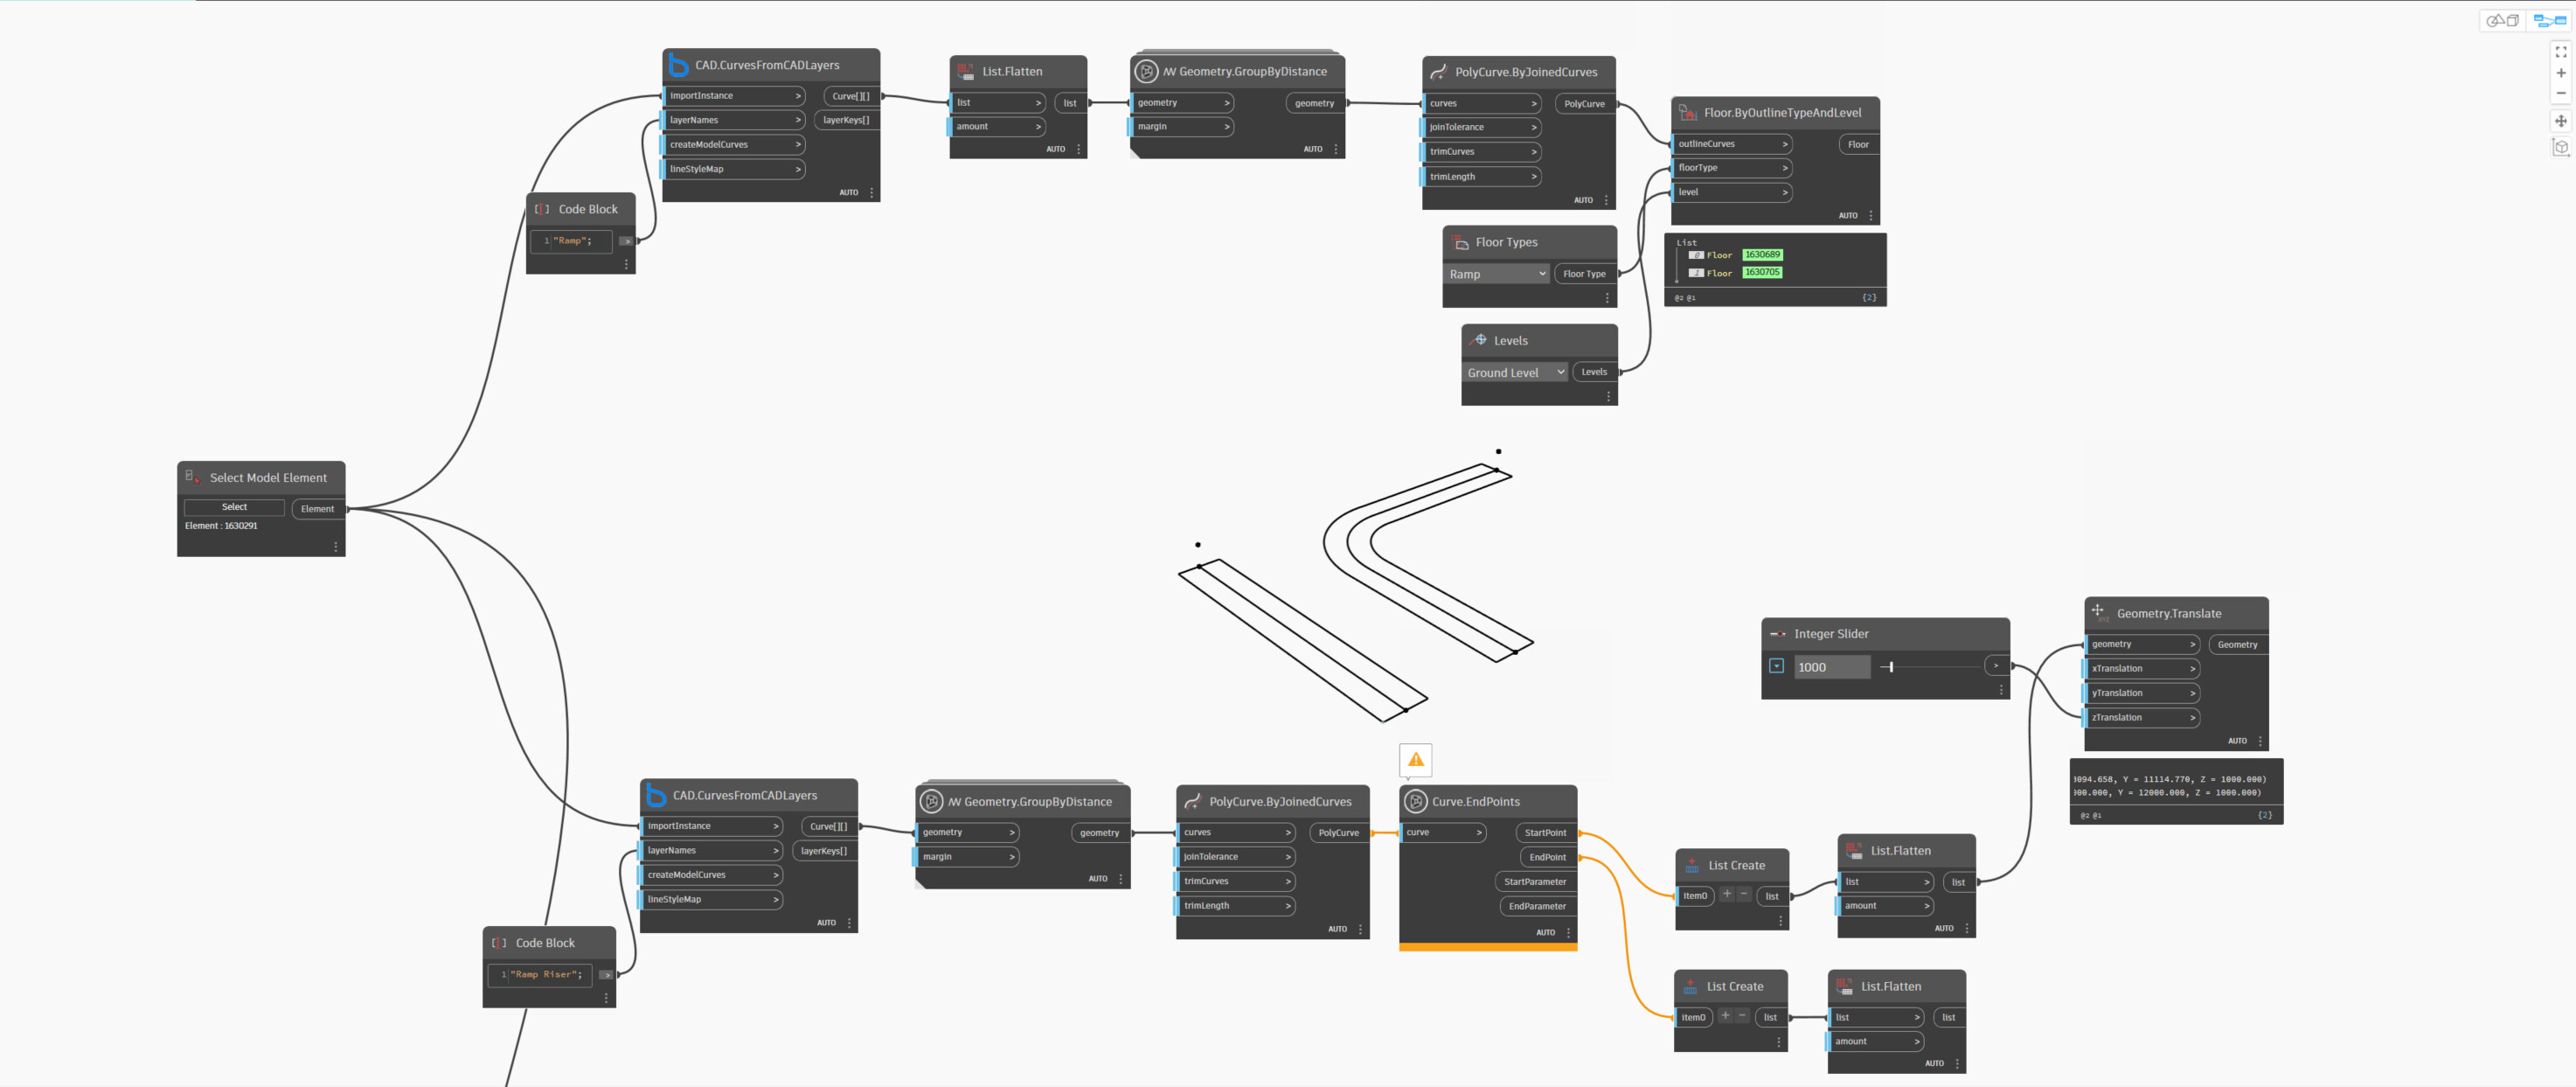This screenshot has width=2576, height=1087.
Task: Open the Floor Types dropdown showing Ramp
Action: click(1497, 274)
